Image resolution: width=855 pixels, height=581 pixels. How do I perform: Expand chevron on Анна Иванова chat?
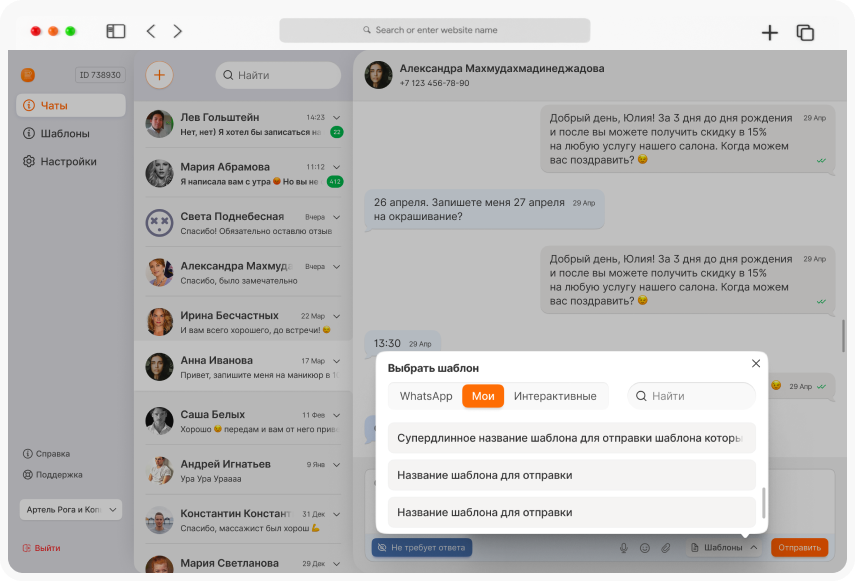tap(336, 361)
